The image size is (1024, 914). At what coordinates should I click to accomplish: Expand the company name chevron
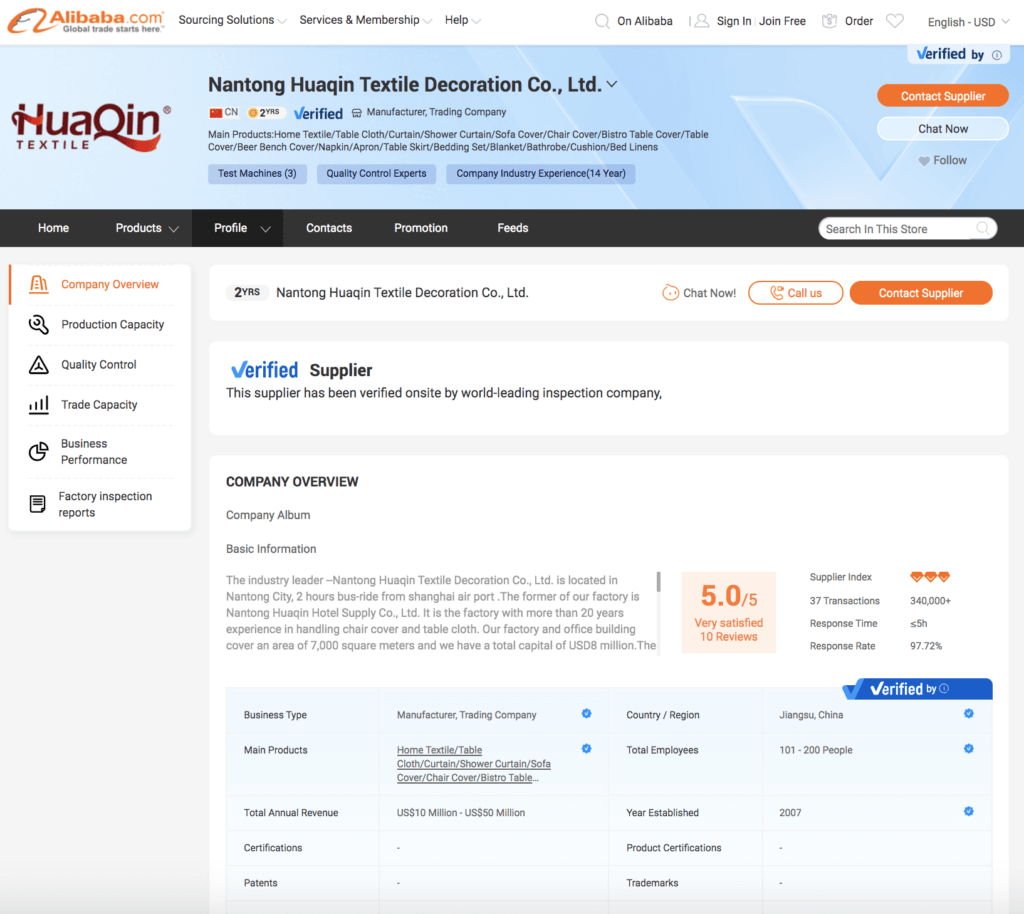(612, 84)
